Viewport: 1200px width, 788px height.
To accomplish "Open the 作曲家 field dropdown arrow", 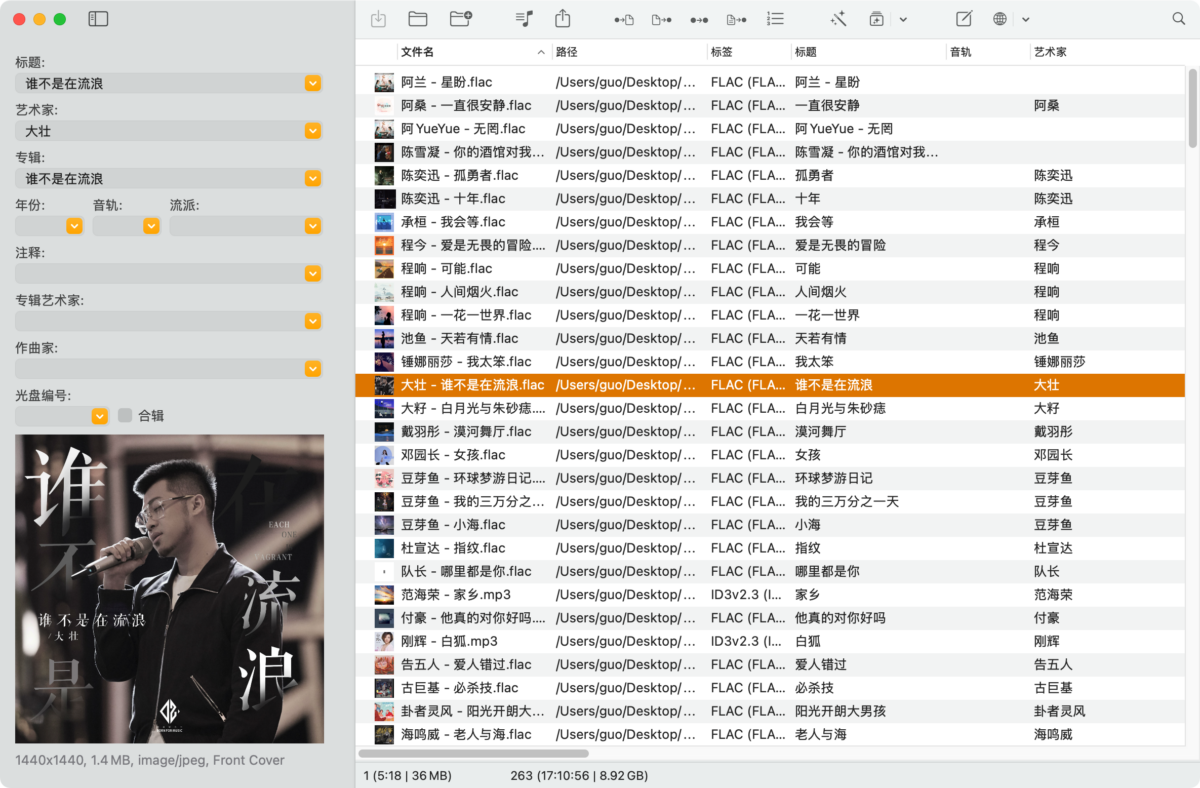I will pyautogui.click(x=313, y=368).
